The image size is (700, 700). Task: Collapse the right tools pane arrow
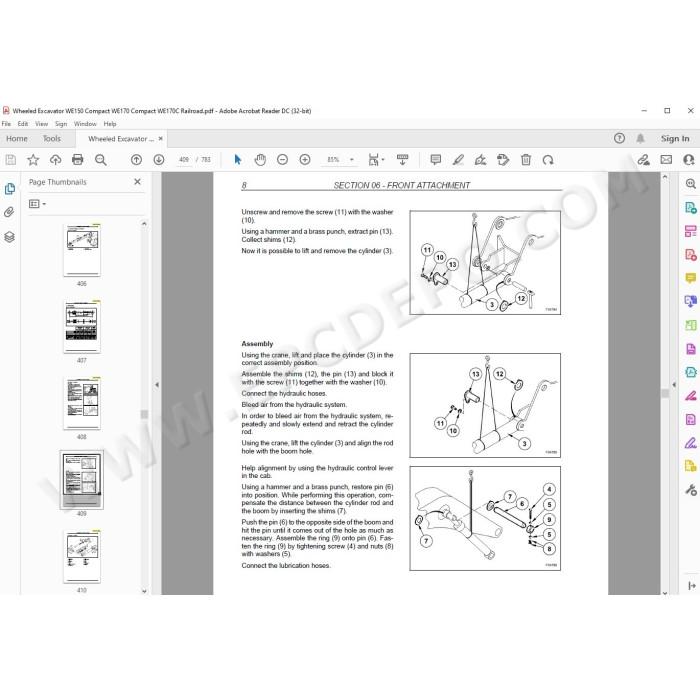tap(674, 384)
